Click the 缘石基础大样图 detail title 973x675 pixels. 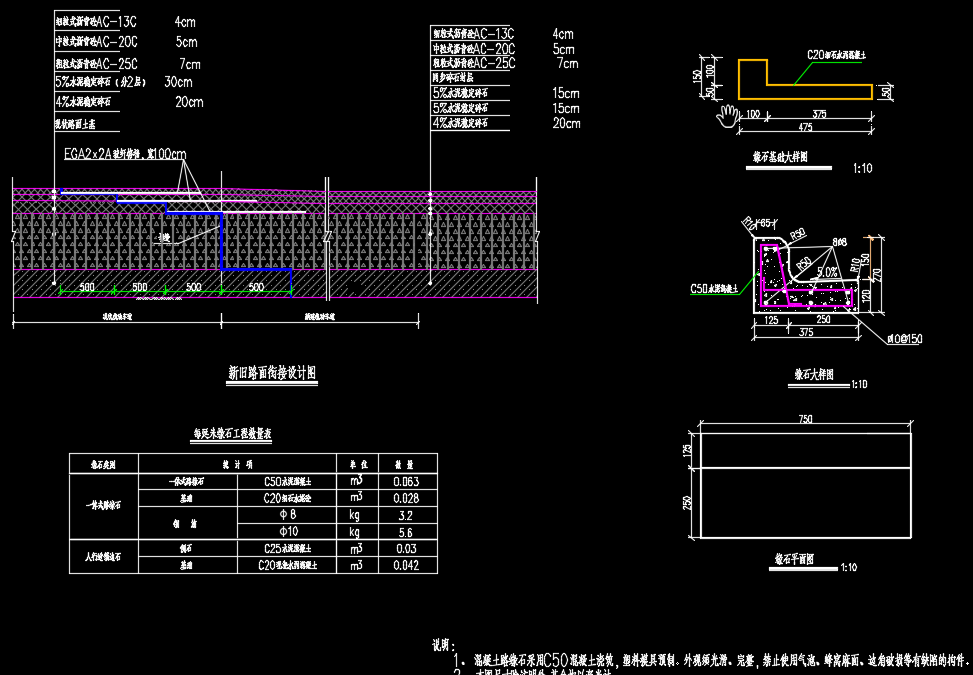(780, 157)
